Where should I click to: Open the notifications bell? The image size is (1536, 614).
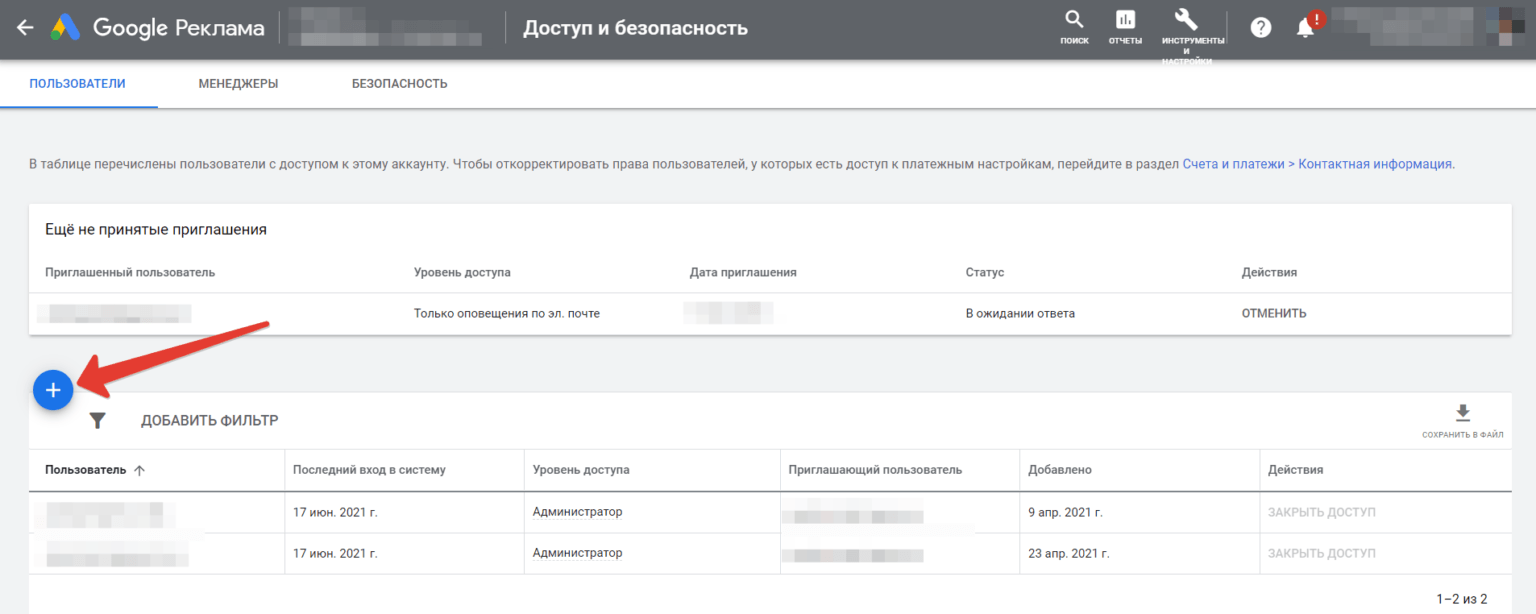[1305, 28]
